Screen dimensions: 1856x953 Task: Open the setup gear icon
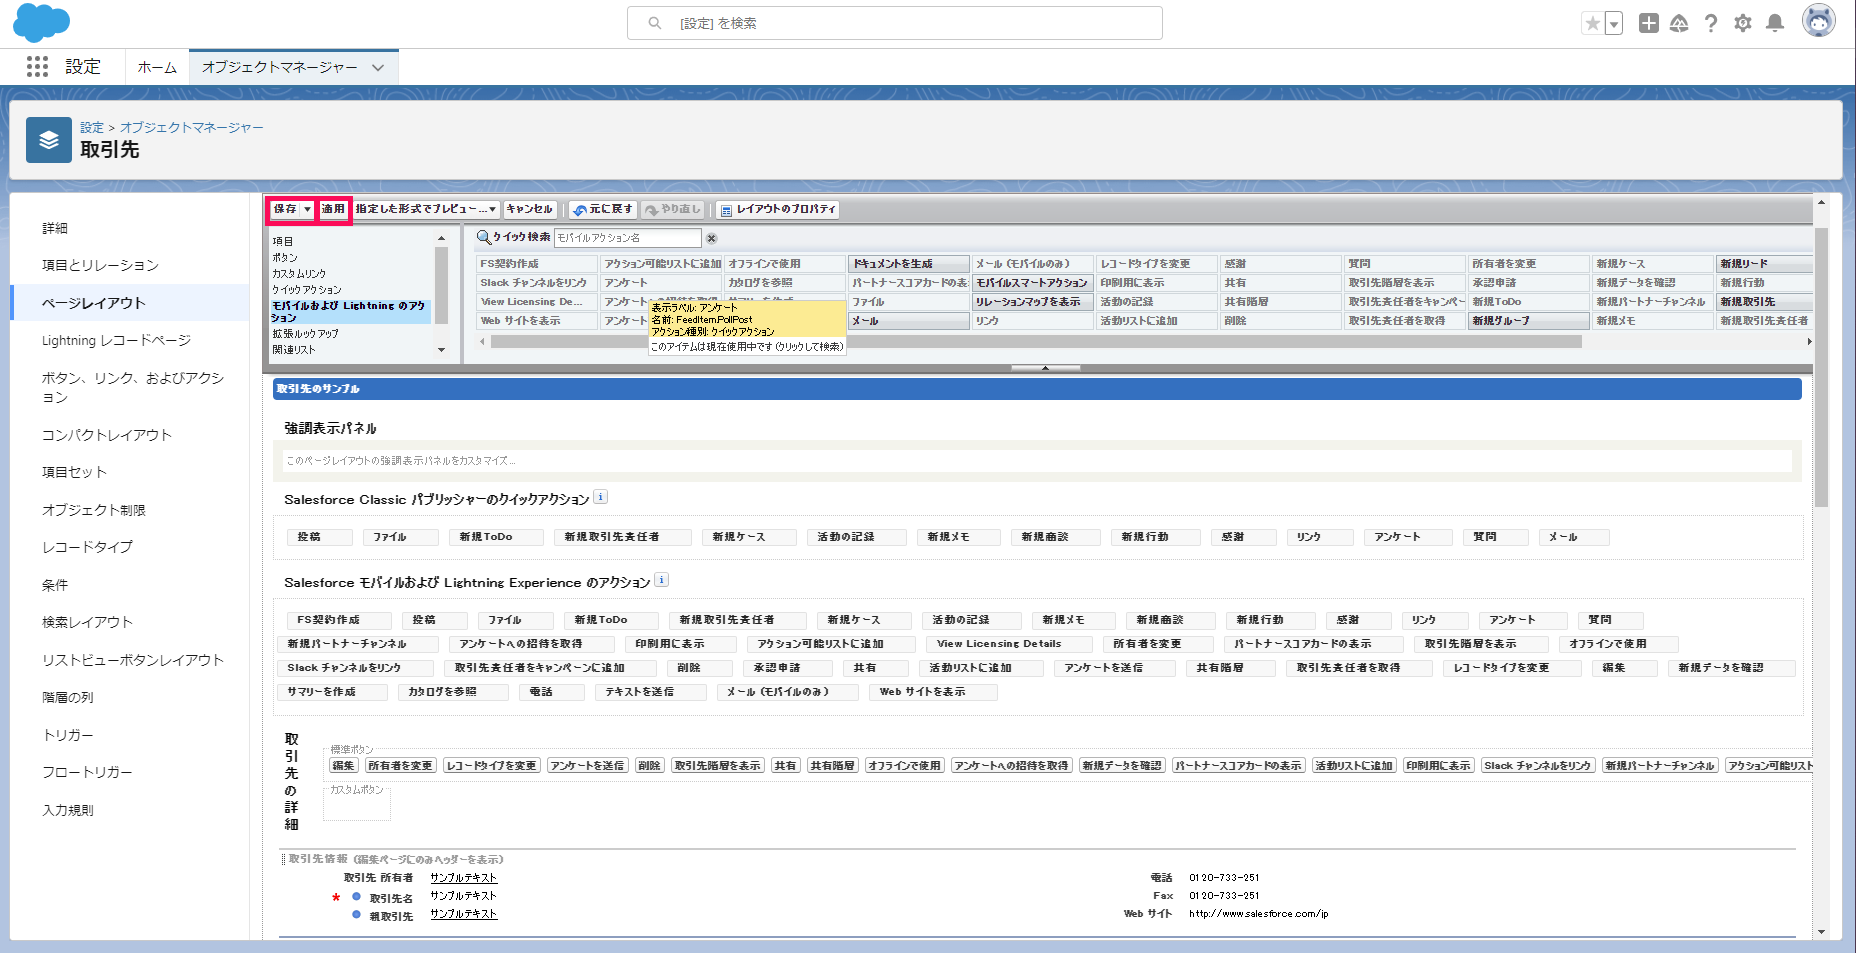pos(1743,23)
